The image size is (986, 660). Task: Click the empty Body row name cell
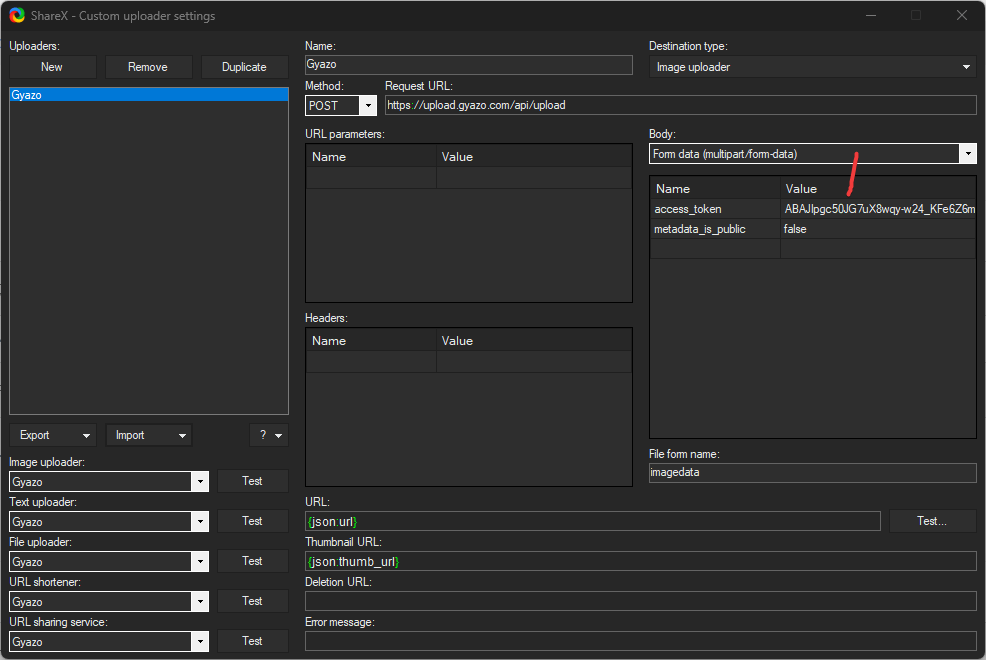coord(715,249)
